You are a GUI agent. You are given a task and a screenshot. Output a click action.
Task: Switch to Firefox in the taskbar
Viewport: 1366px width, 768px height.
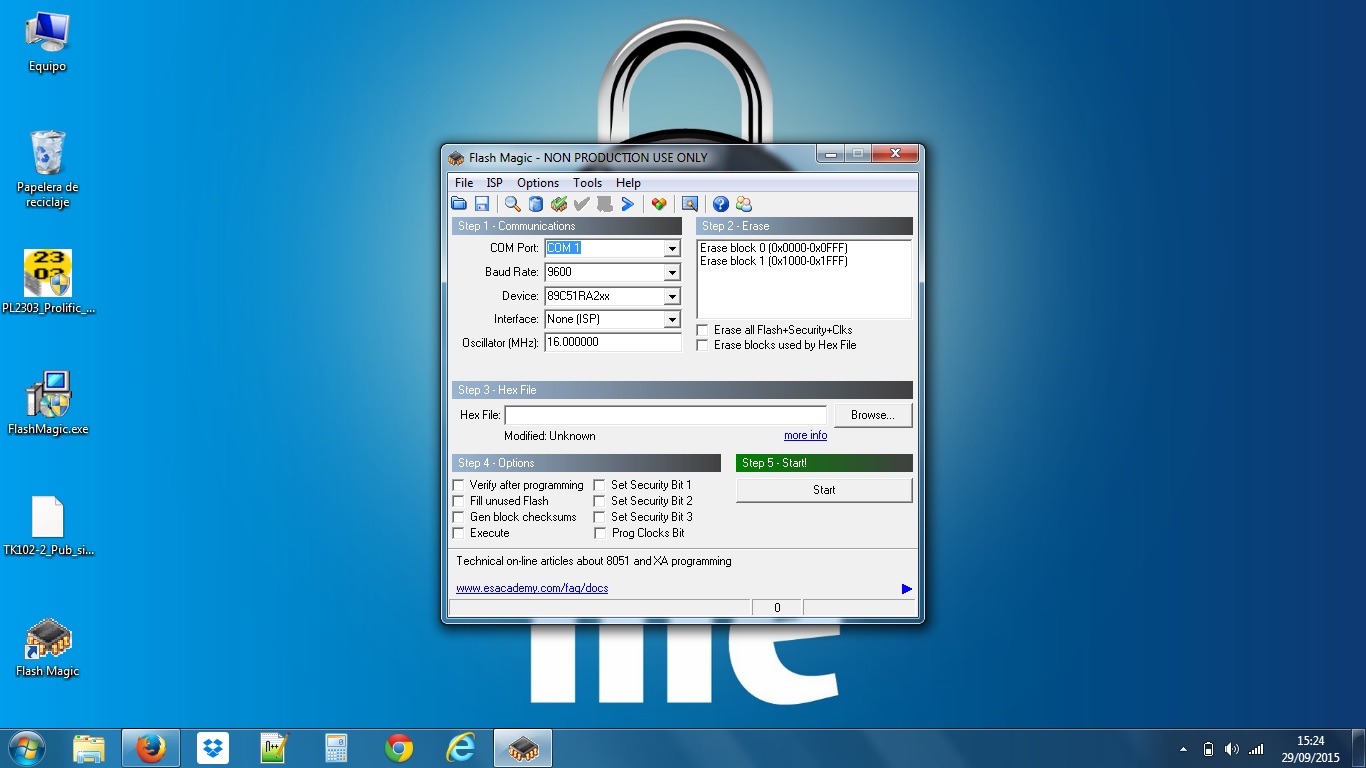point(151,748)
